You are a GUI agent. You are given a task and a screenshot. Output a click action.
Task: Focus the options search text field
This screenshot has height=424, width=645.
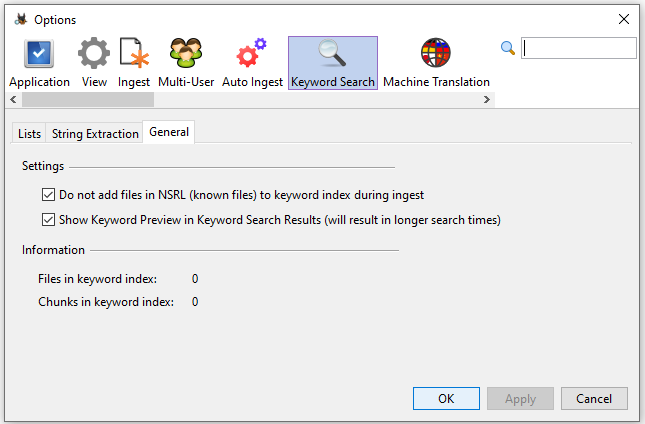(x=579, y=48)
